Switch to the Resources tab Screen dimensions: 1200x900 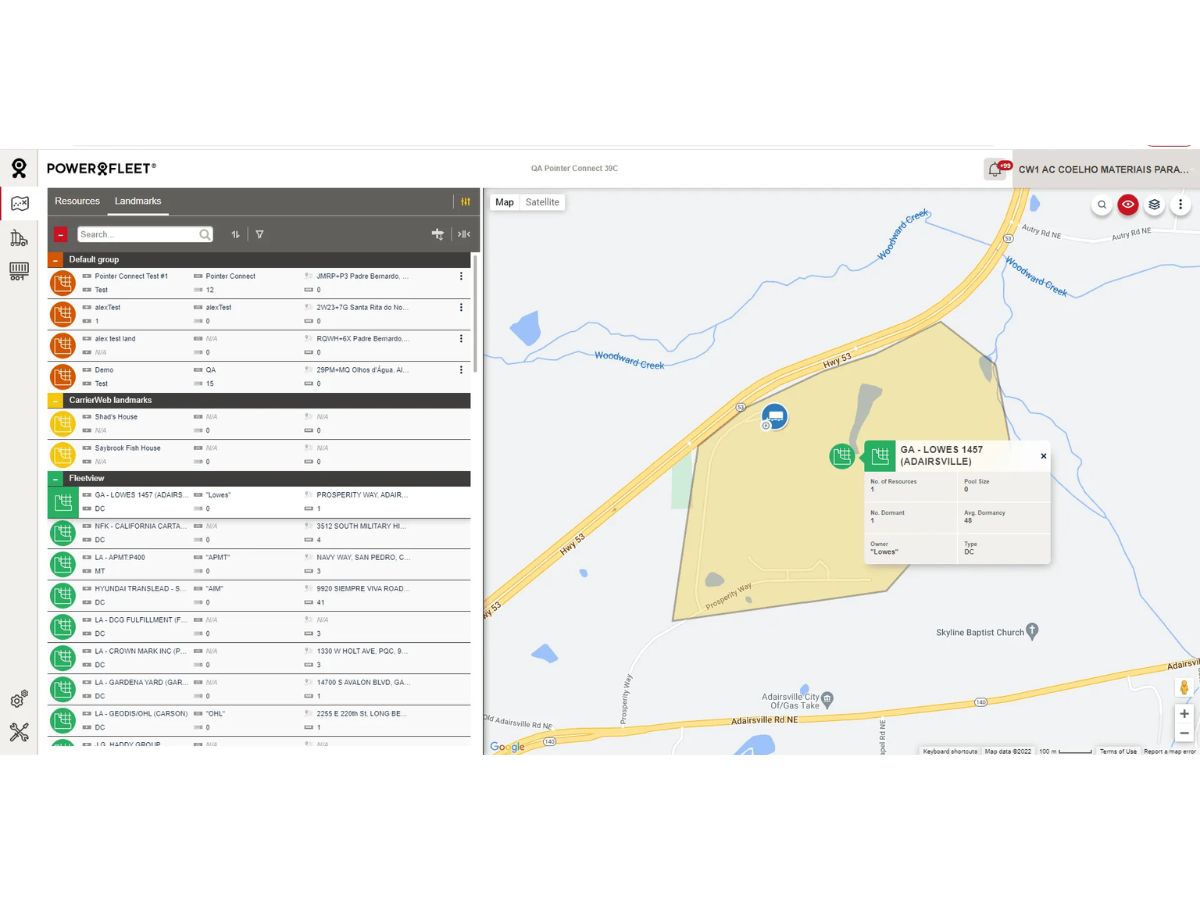click(77, 201)
